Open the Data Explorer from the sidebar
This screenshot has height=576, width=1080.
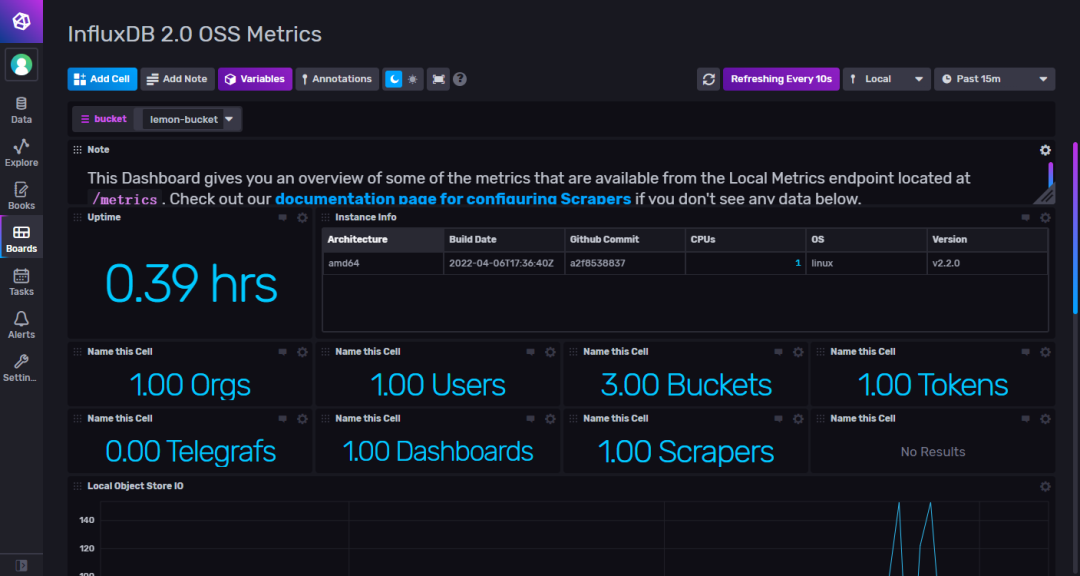click(x=21, y=150)
